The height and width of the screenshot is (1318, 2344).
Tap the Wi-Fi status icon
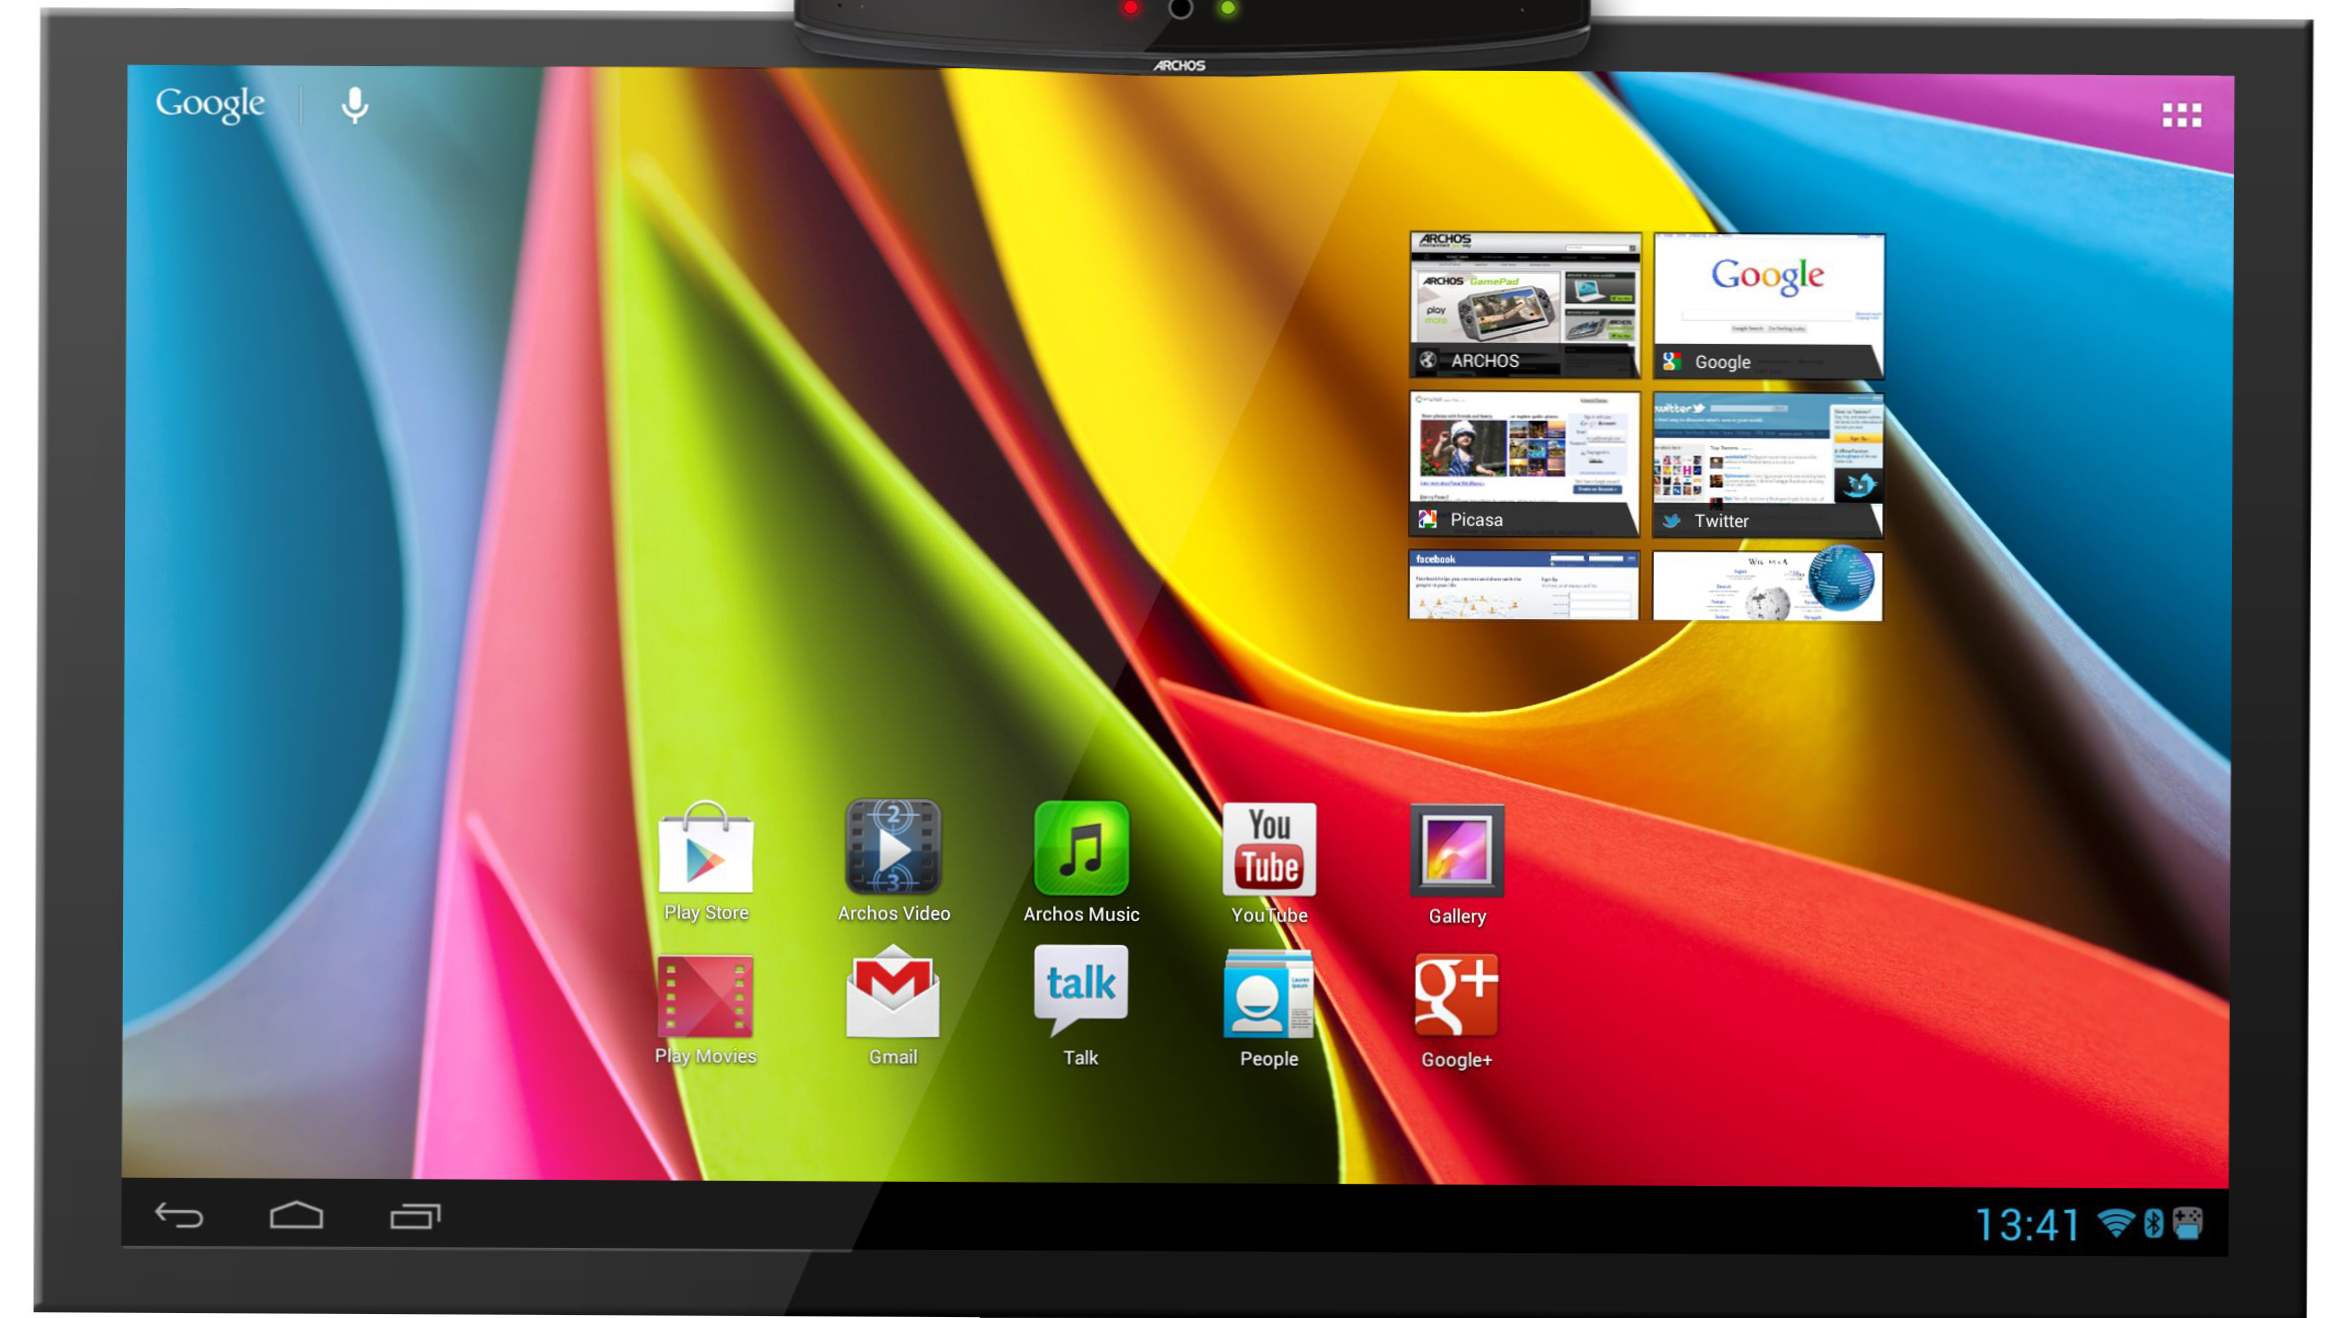[2117, 1223]
